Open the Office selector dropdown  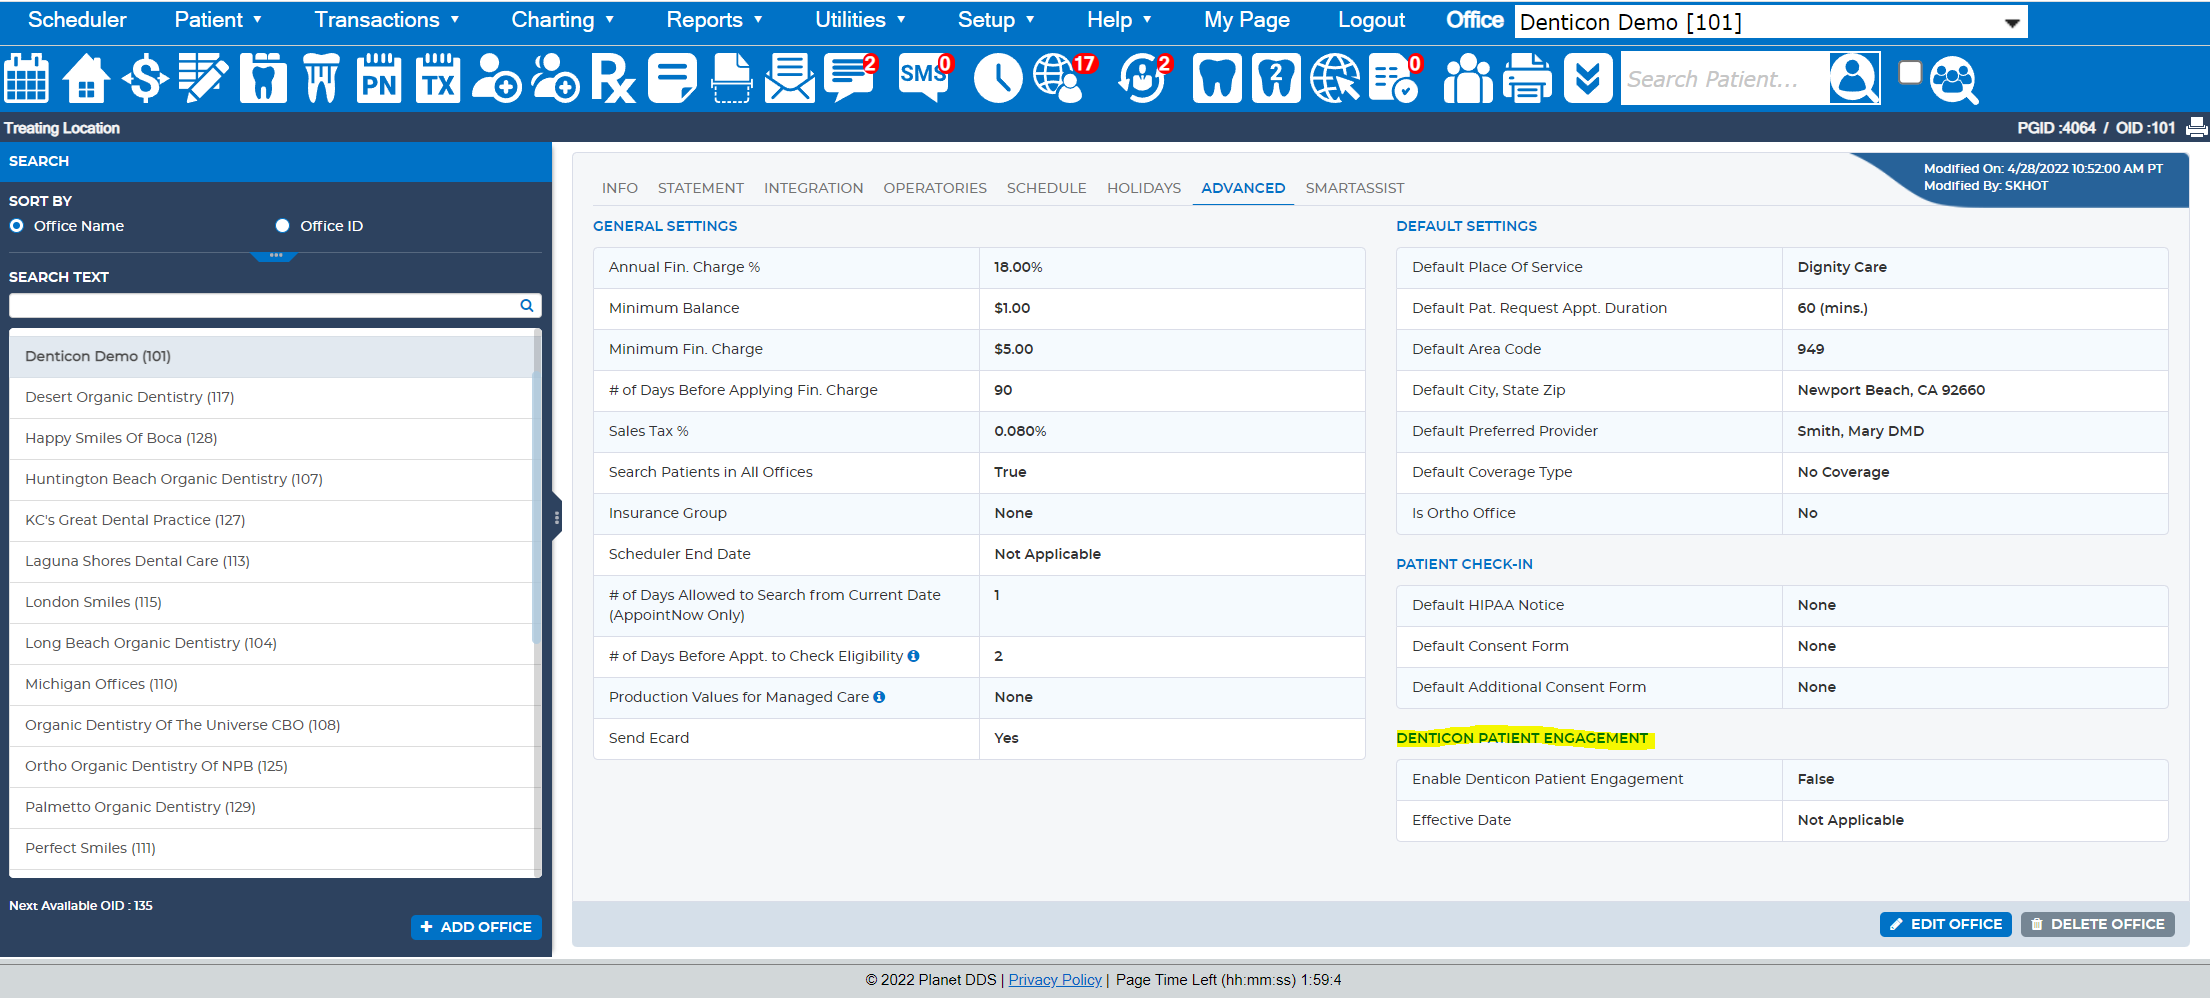[x=1771, y=22]
